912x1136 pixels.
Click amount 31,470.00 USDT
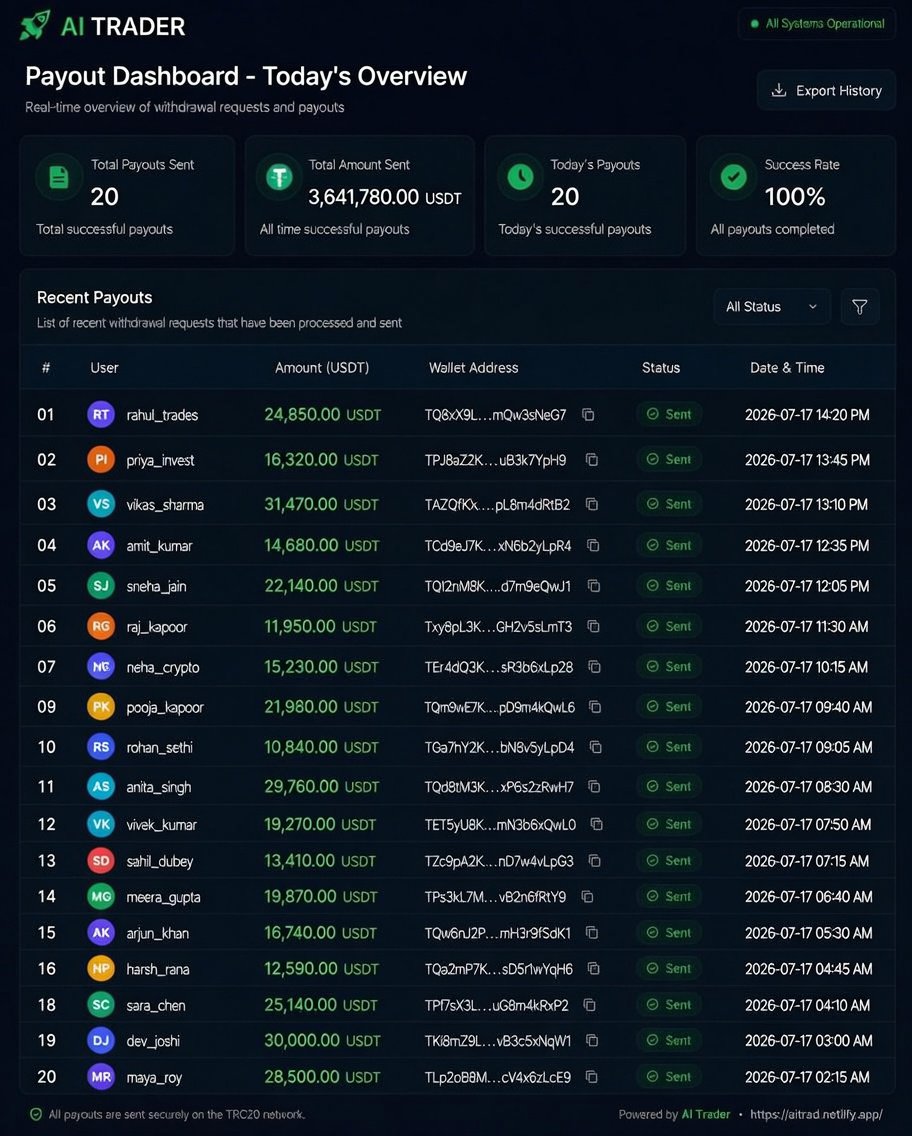click(x=321, y=504)
